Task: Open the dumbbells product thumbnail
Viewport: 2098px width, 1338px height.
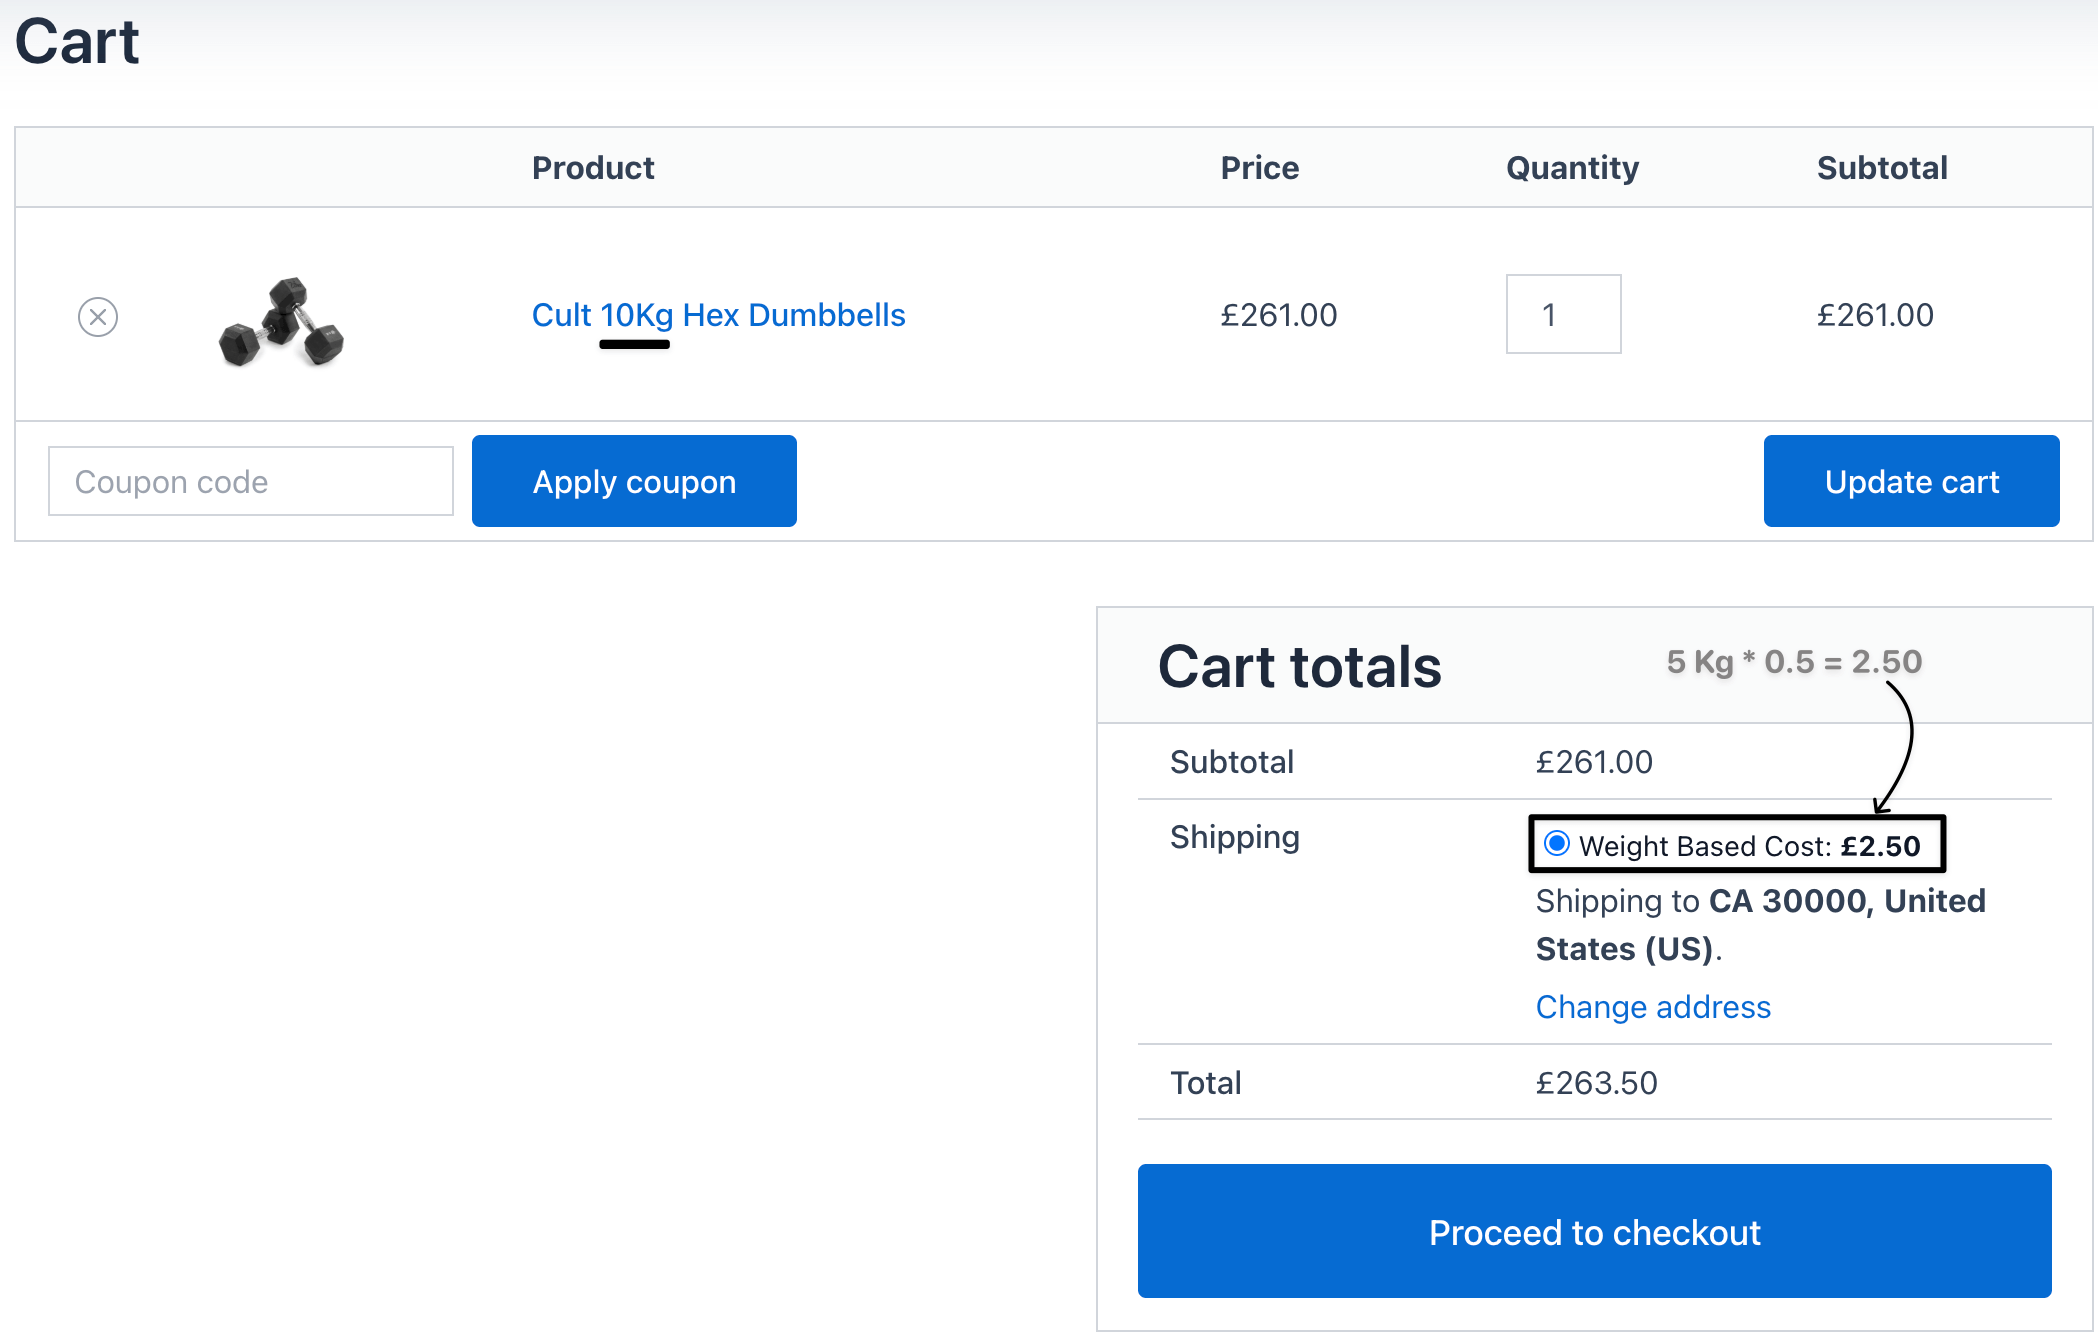Action: click(281, 322)
